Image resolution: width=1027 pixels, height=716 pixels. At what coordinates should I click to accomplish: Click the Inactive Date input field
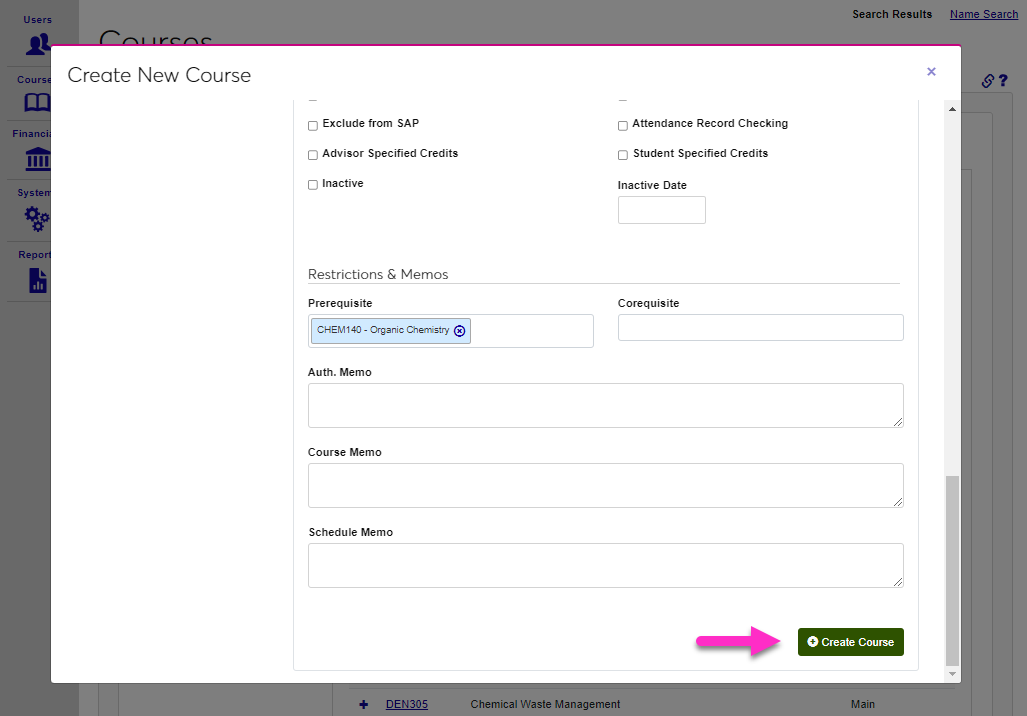661,210
